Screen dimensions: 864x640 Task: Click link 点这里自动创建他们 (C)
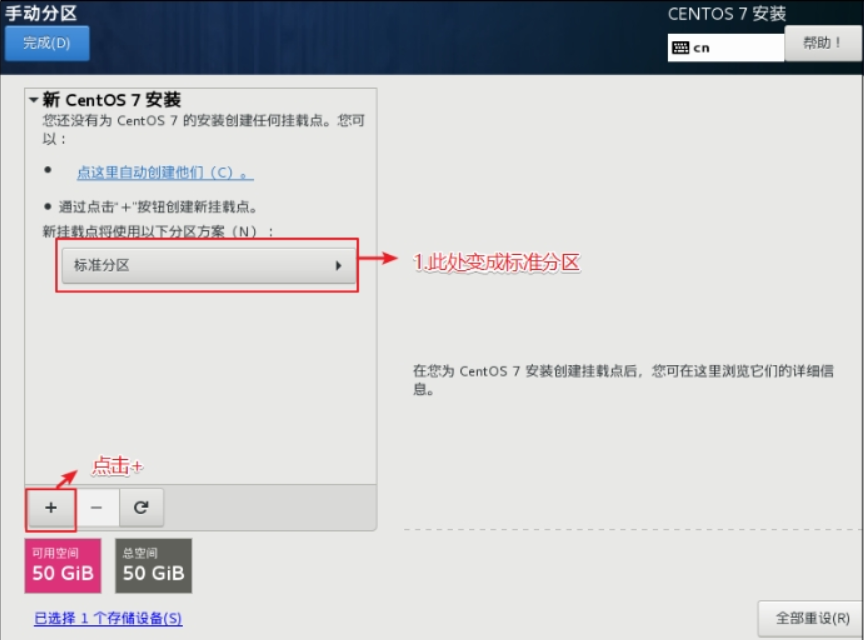coord(165,173)
